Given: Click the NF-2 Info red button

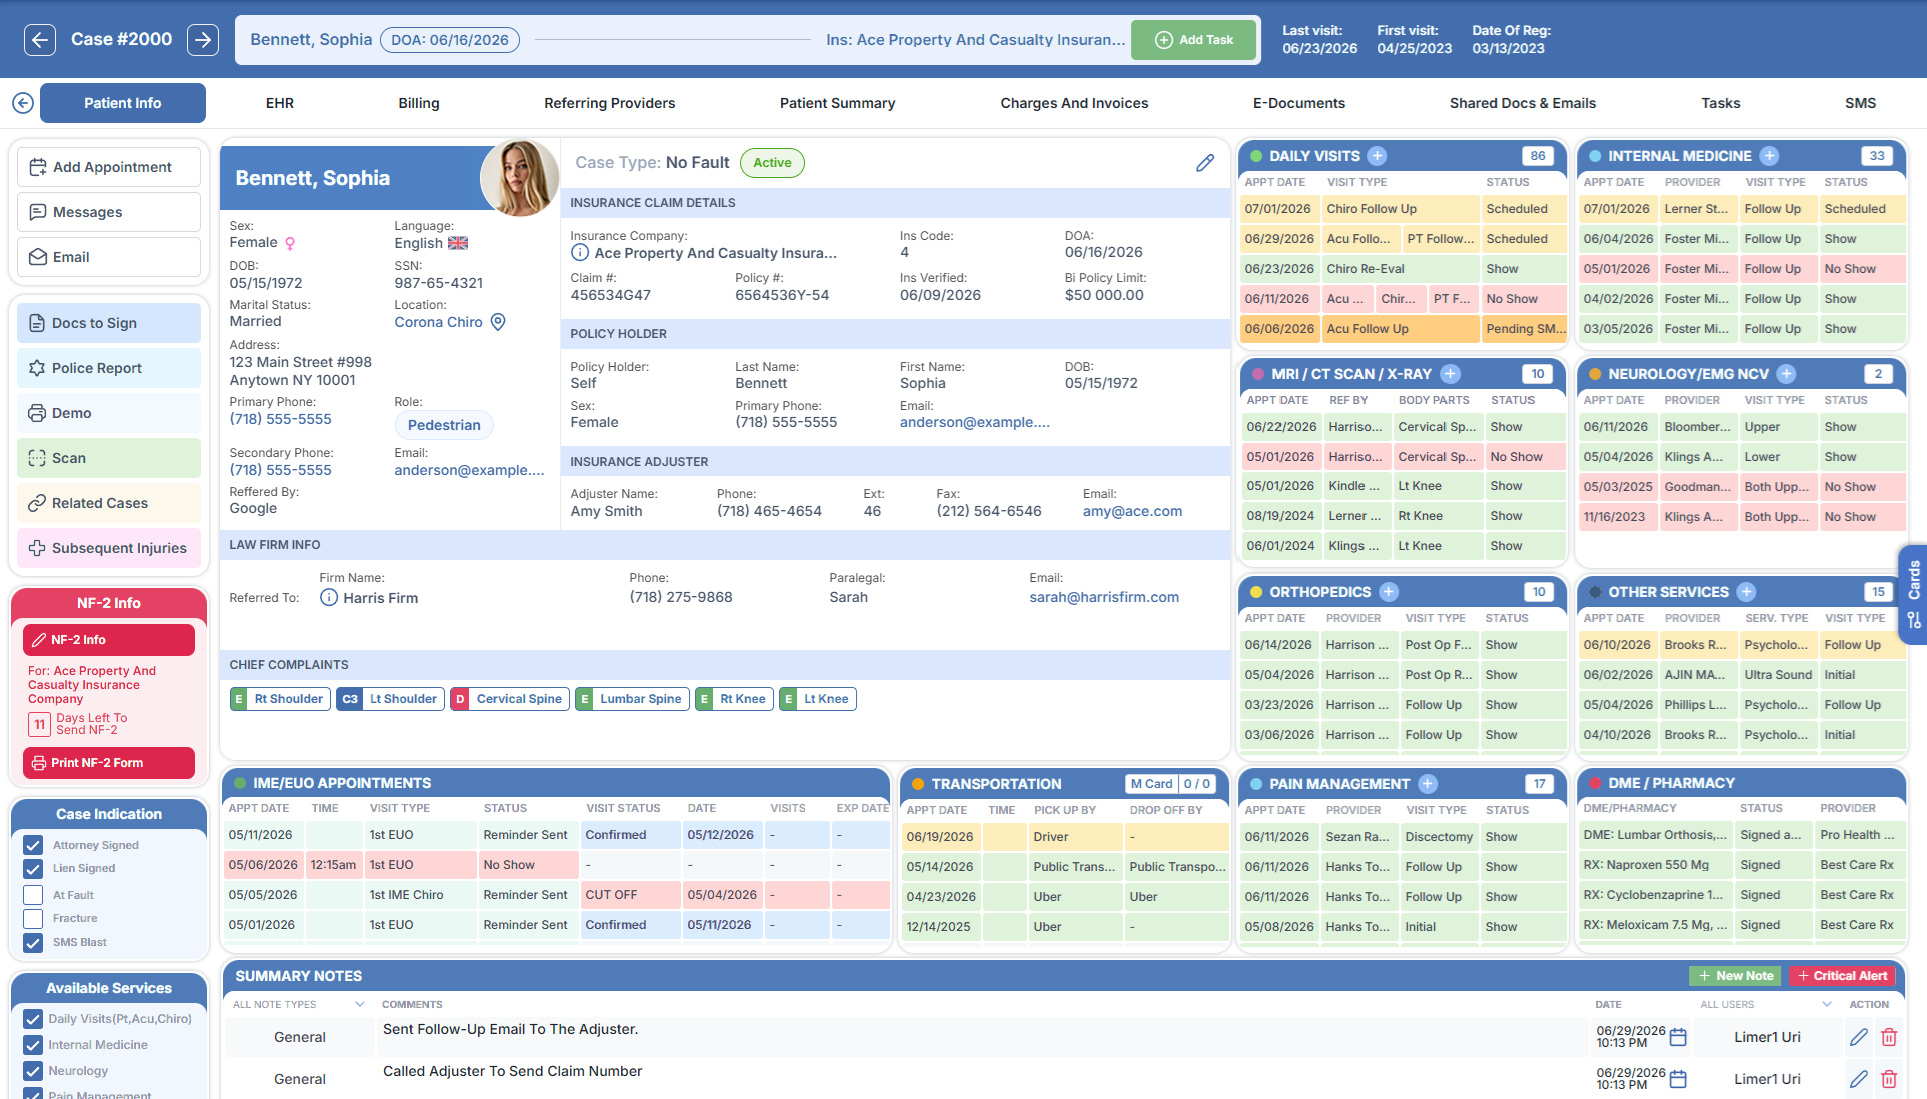Looking at the screenshot, I should point(109,640).
